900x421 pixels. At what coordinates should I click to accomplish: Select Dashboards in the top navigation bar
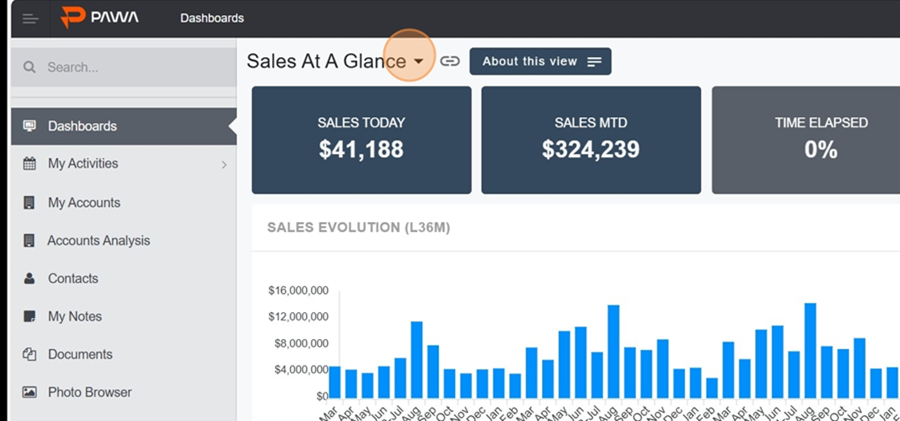(212, 18)
